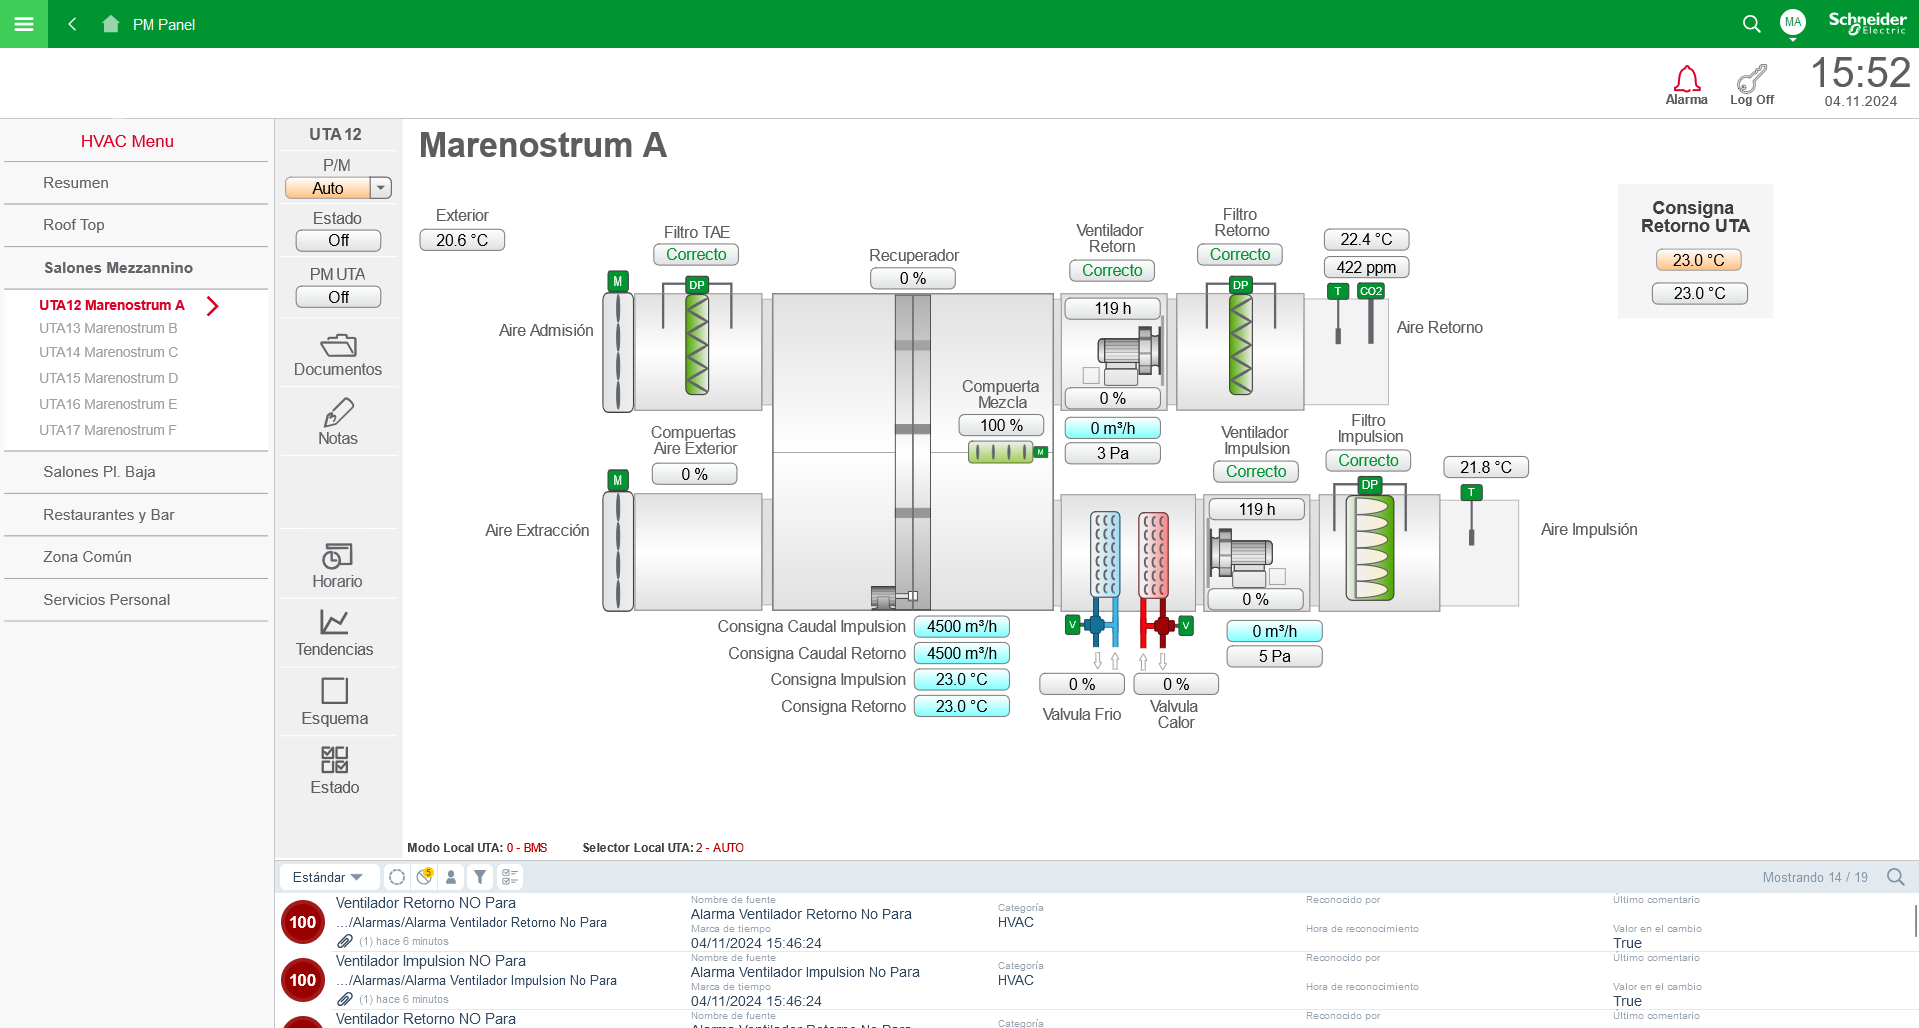Screen dimensions: 1919x1028
Task: Open Tendencias chart icon
Action: point(334,622)
